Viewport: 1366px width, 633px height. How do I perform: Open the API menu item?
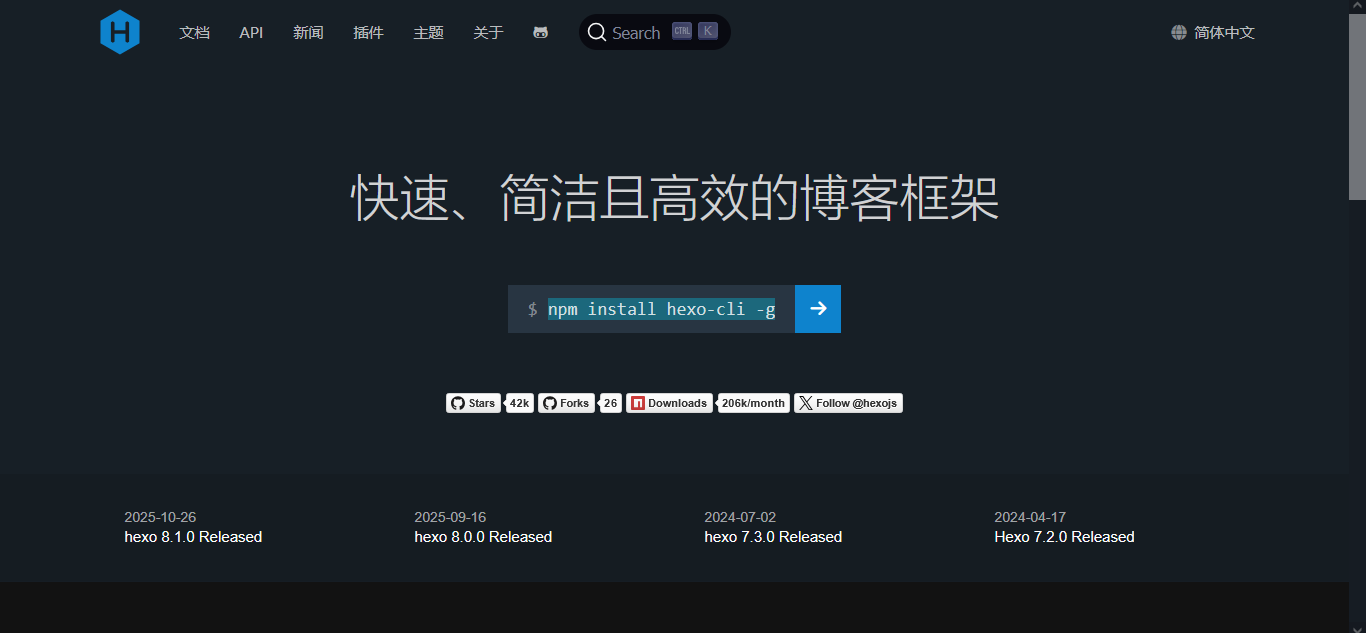[251, 32]
